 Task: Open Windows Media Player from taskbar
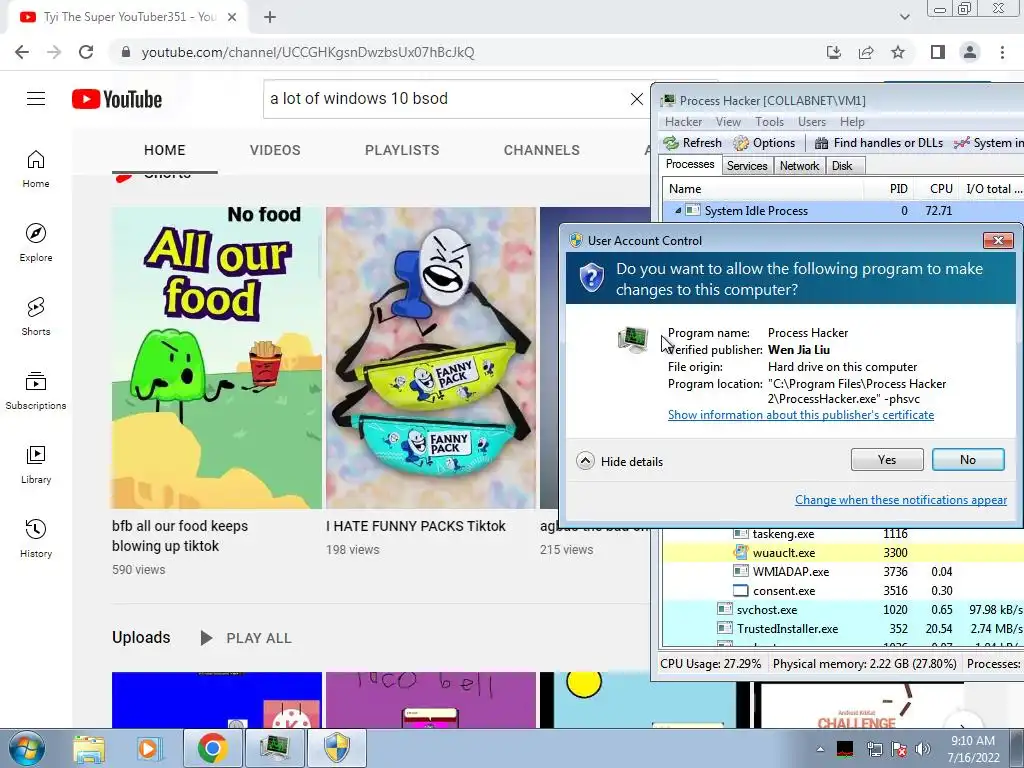149,748
